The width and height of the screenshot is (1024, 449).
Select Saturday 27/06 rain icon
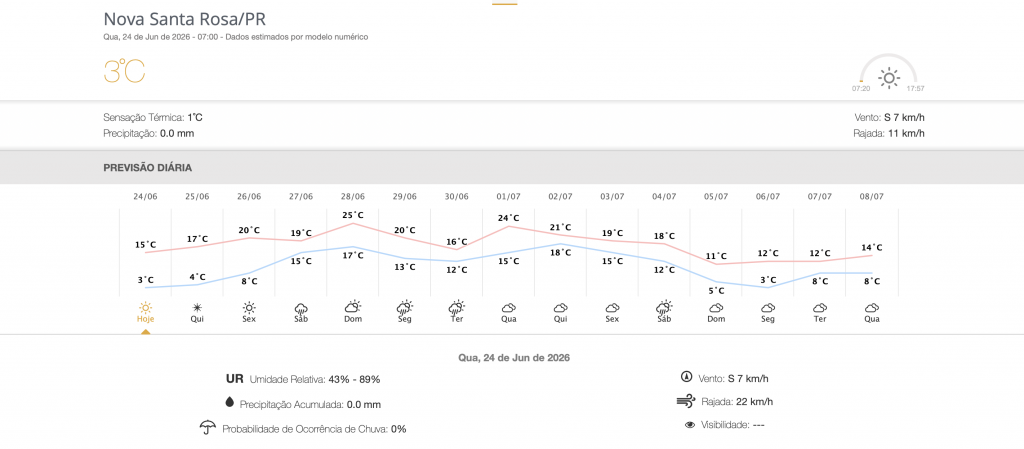pyautogui.click(x=301, y=307)
